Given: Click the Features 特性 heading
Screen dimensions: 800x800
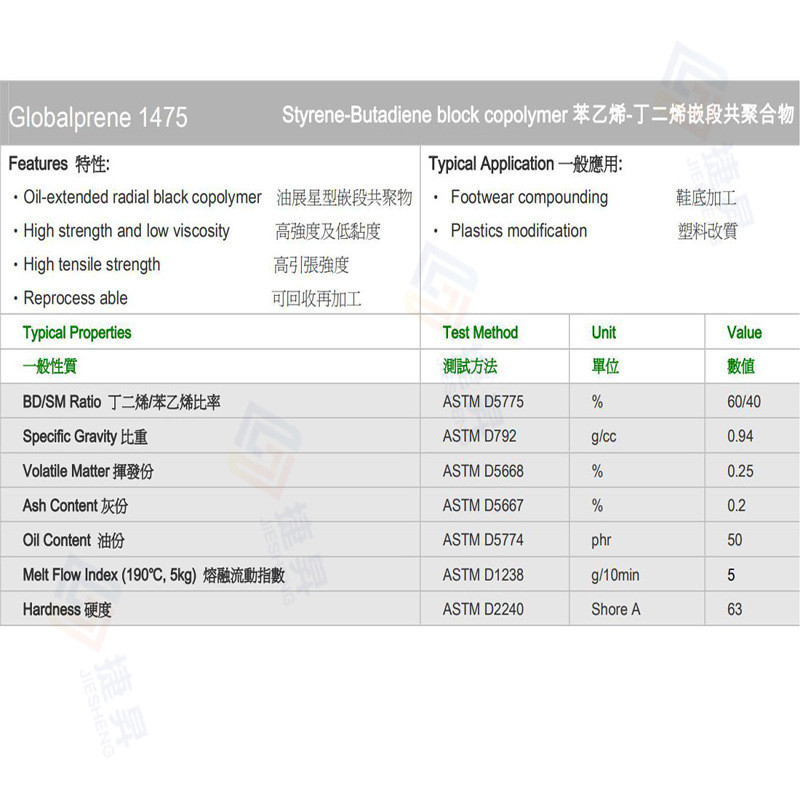Looking at the screenshot, I should pyautogui.click(x=59, y=164).
